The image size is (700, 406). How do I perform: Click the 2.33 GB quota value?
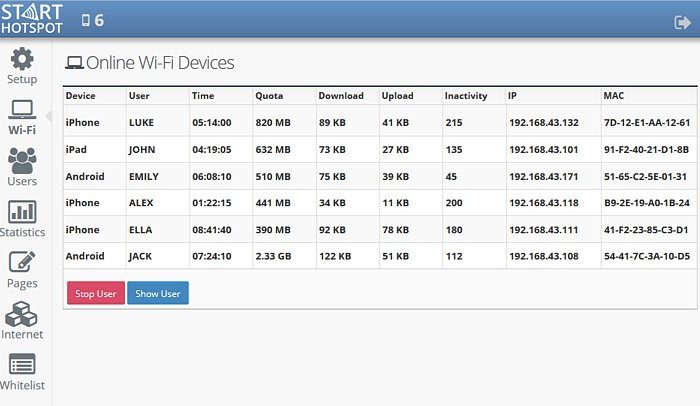[x=273, y=256]
